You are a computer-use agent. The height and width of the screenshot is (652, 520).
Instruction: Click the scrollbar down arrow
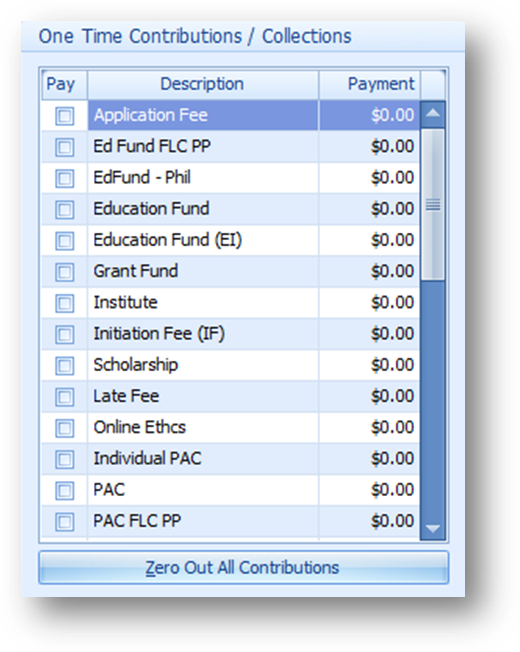pos(433,529)
